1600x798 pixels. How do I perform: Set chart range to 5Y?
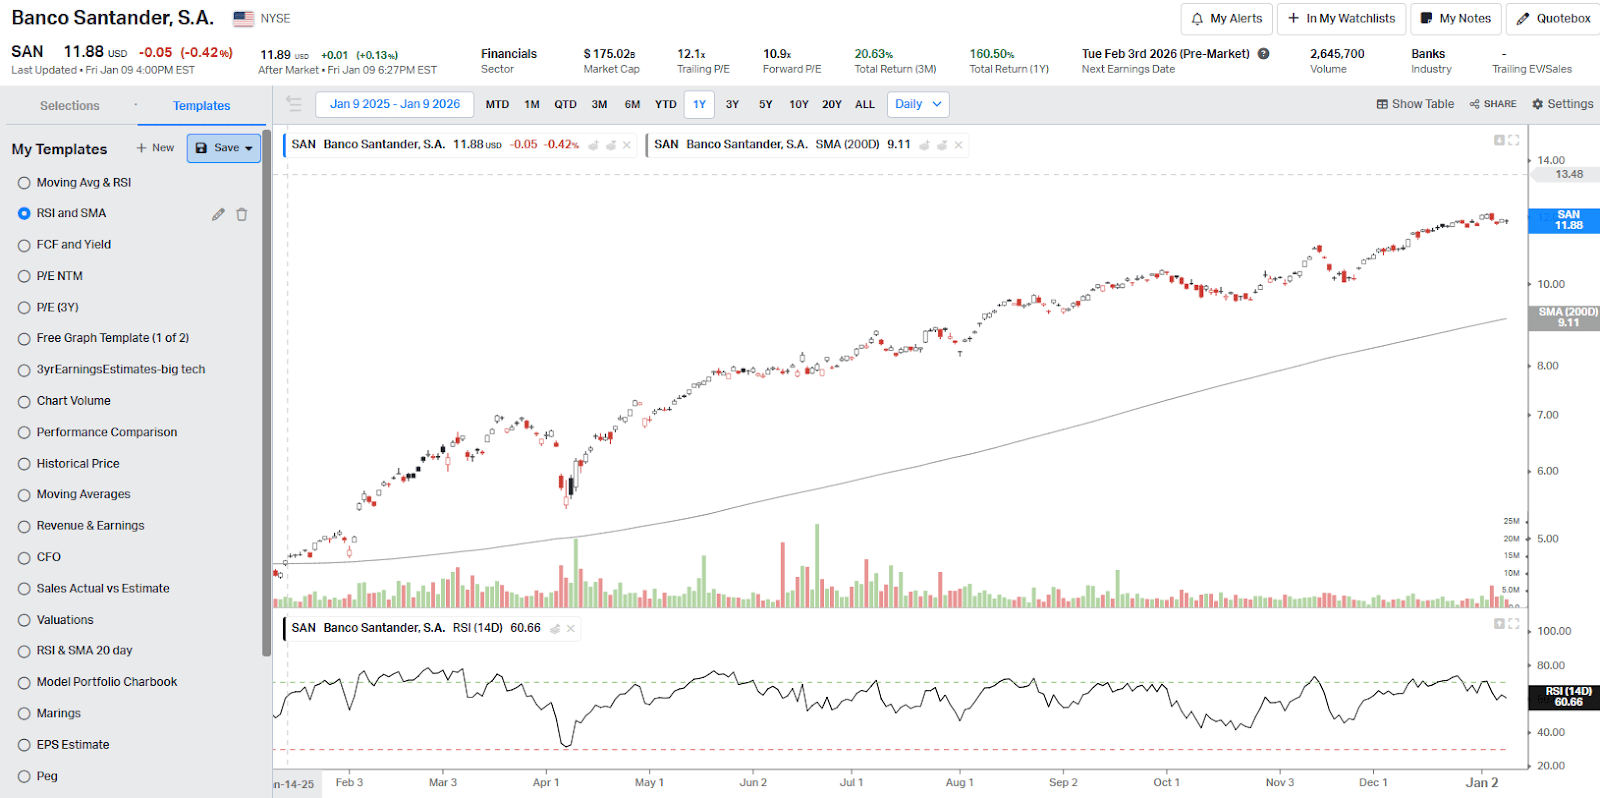(x=766, y=104)
